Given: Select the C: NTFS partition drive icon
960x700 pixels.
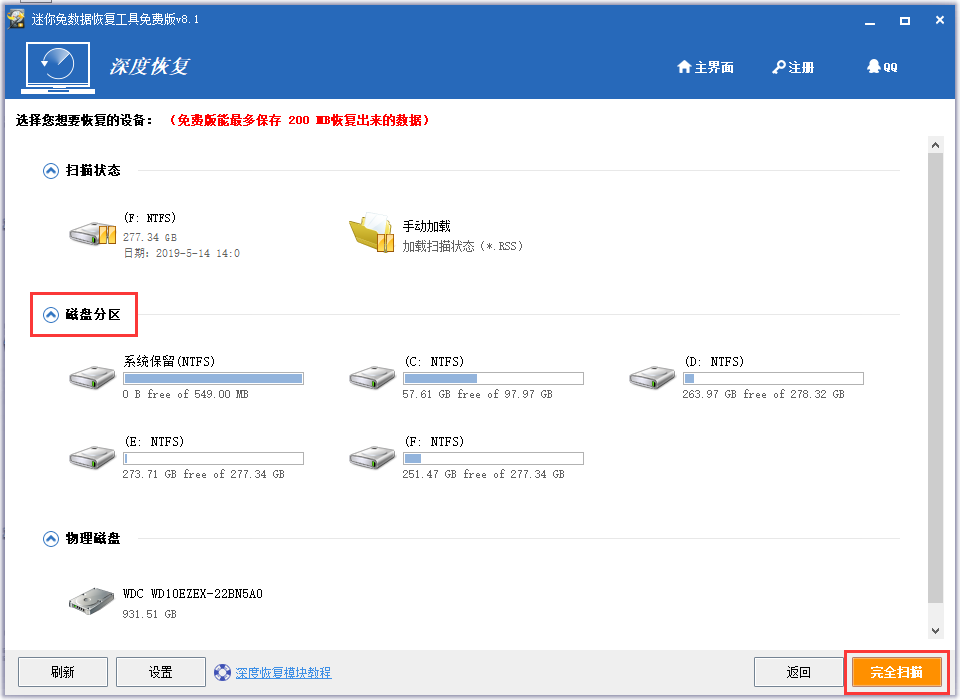Looking at the screenshot, I should [372, 377].
